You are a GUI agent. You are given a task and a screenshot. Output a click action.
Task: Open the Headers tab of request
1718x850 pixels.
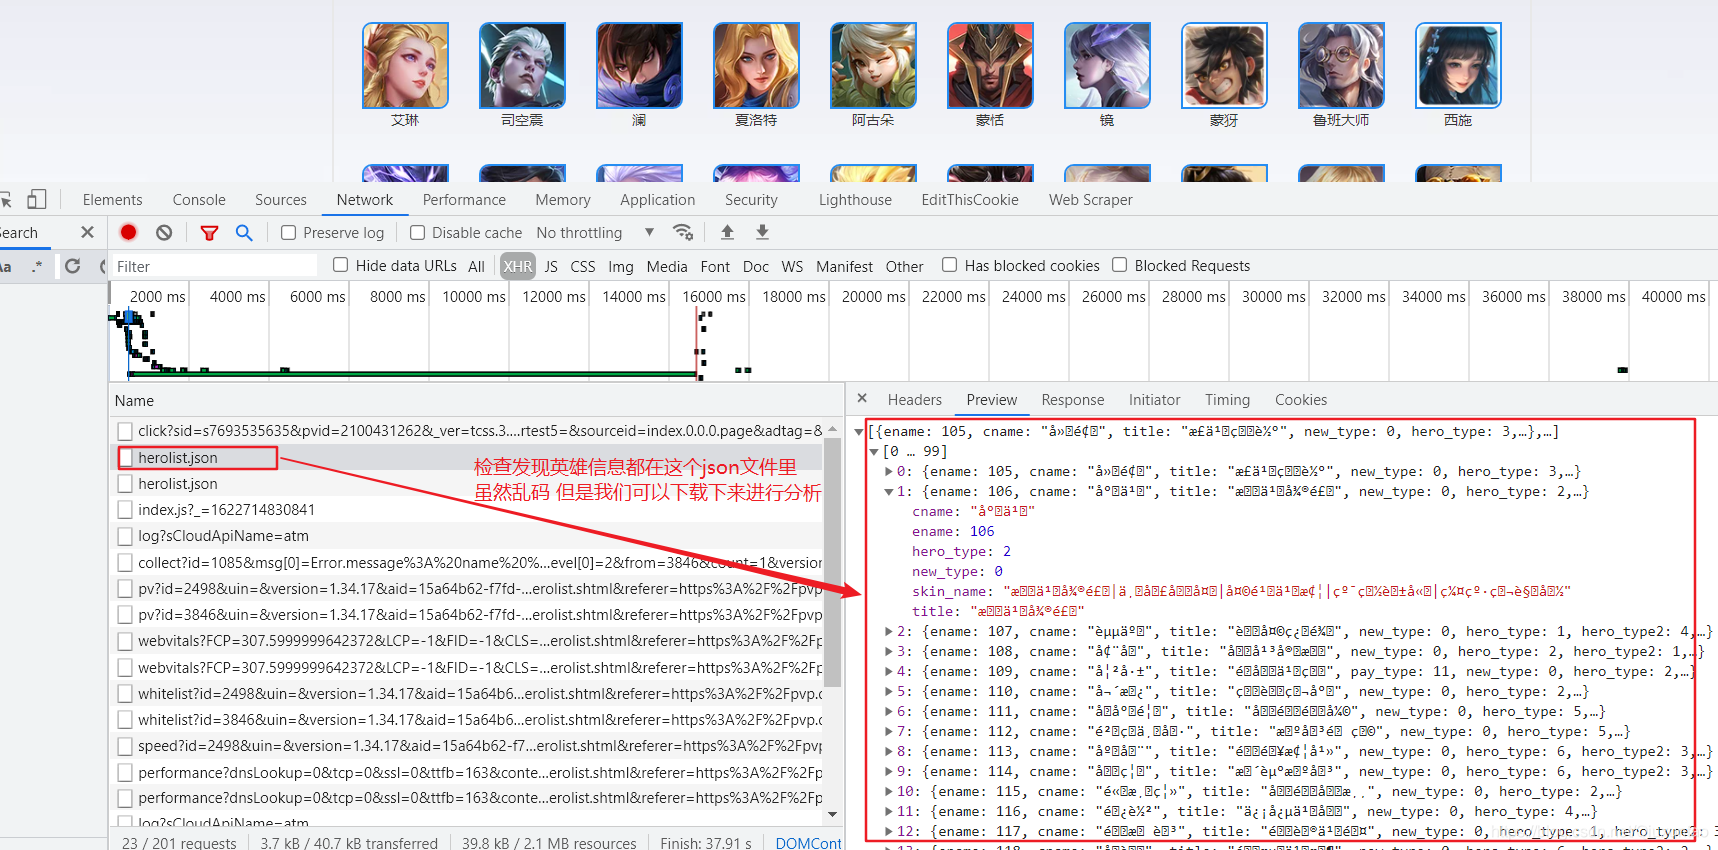click(915, 400)
